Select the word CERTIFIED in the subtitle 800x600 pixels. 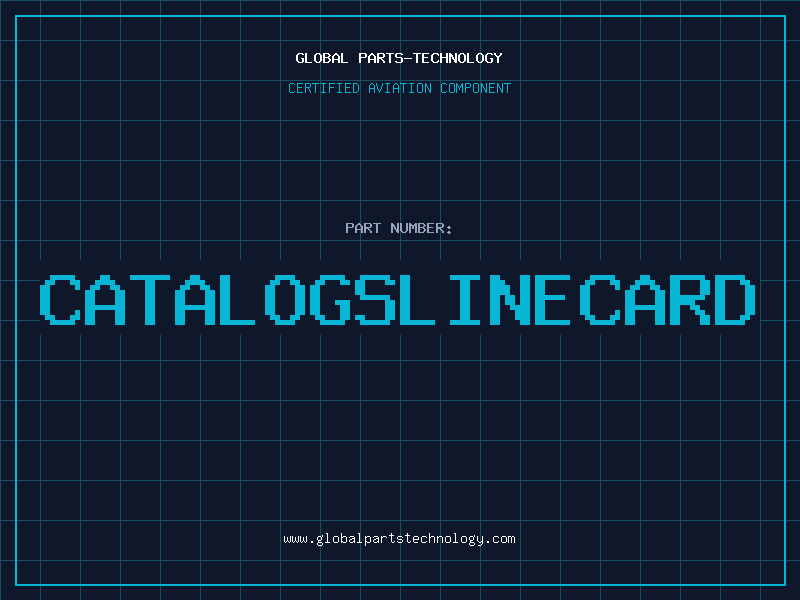(324, 88)
